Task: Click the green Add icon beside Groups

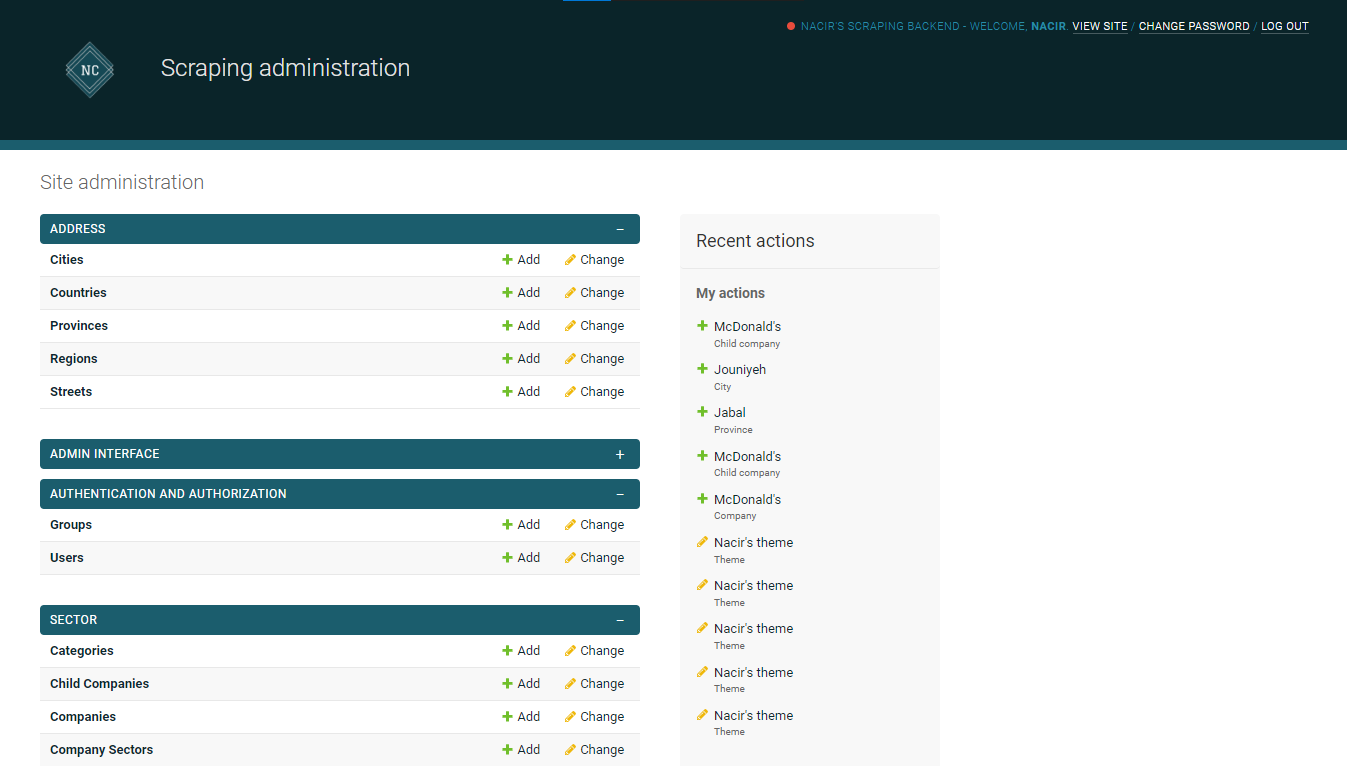Action: [x=508, y=524]
